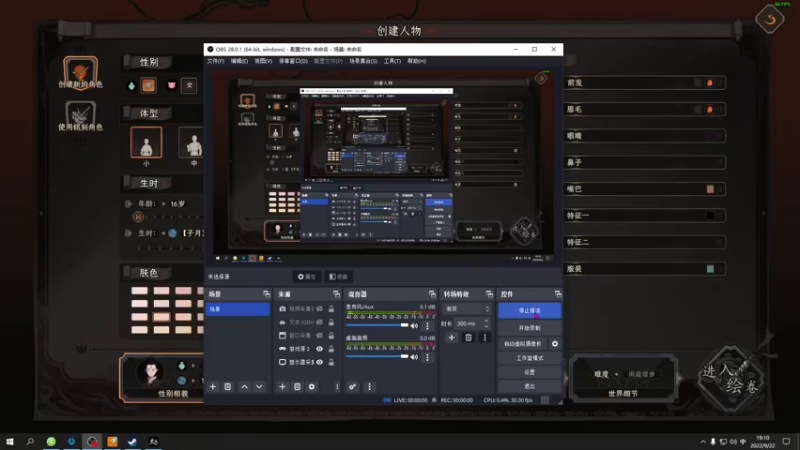Image resolution: width=800 pixels, height=450 pixels.
Task: Pop out the Scene Transitions (转场特效) dock
Action: click(489, 294)
